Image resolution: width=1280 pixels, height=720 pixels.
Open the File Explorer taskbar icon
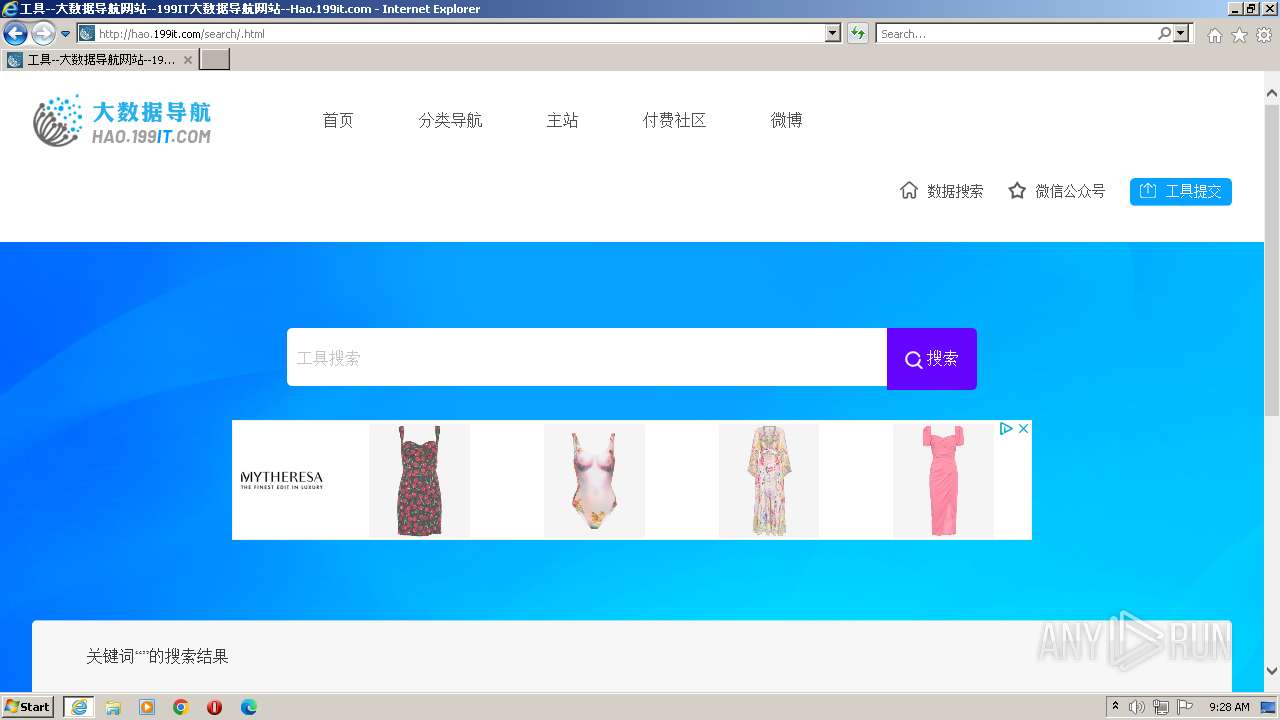coord(113,707)
